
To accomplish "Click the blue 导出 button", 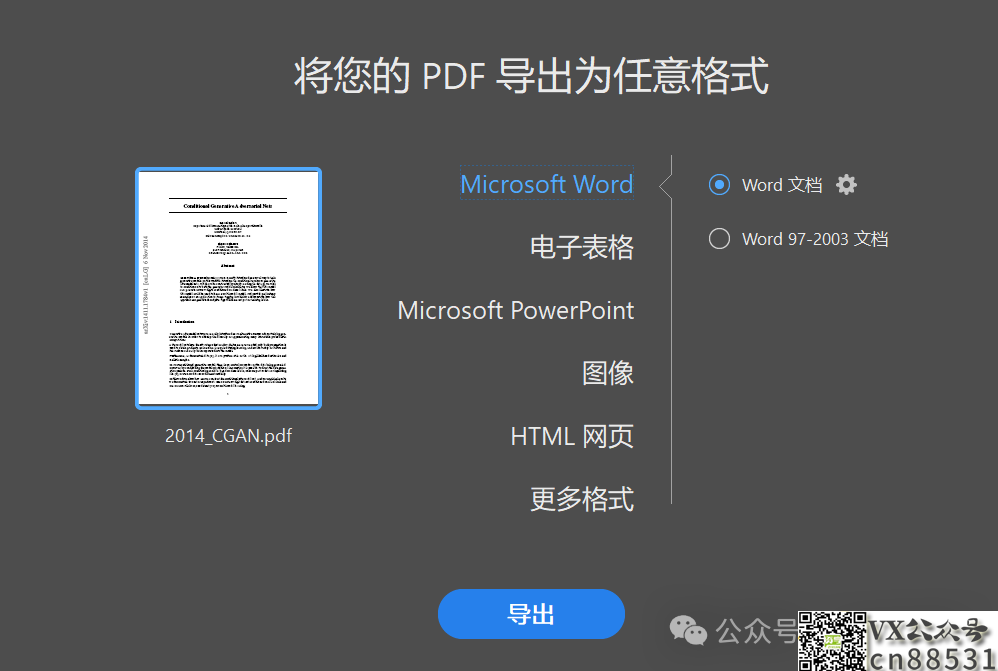I will tap(531, 614).
